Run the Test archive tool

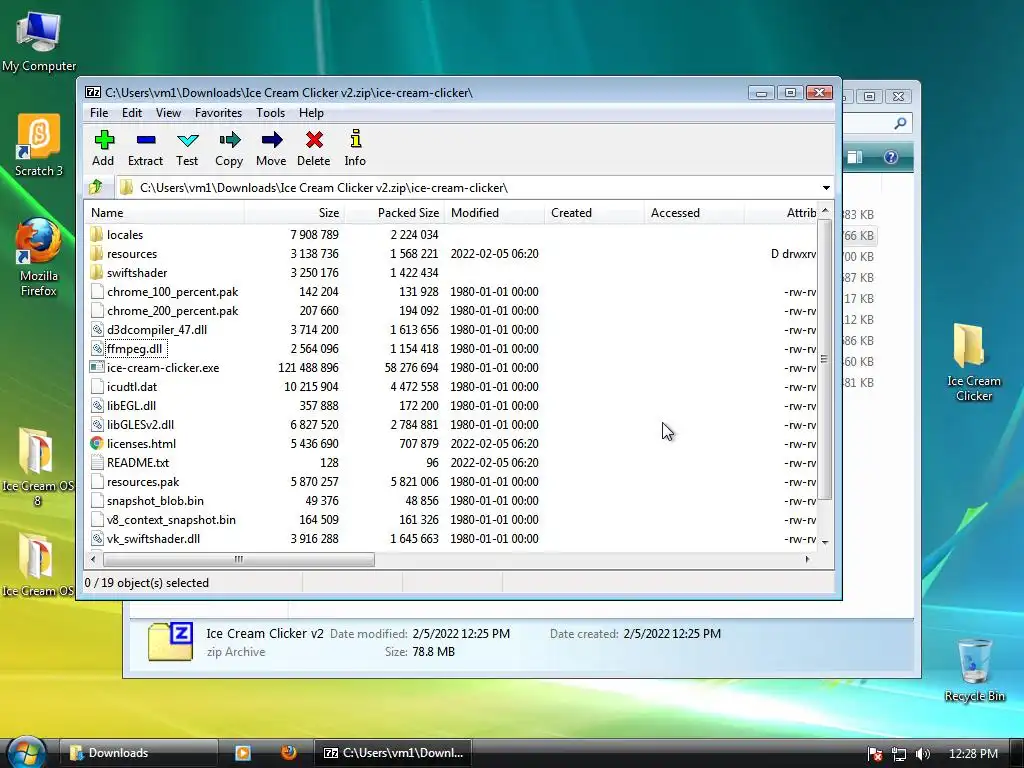coord(187,148)
